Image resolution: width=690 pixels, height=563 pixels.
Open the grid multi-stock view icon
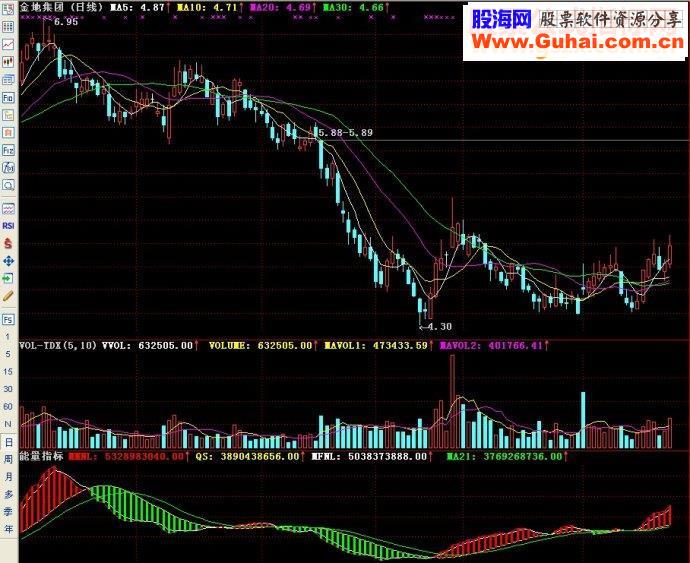point(8,27)
